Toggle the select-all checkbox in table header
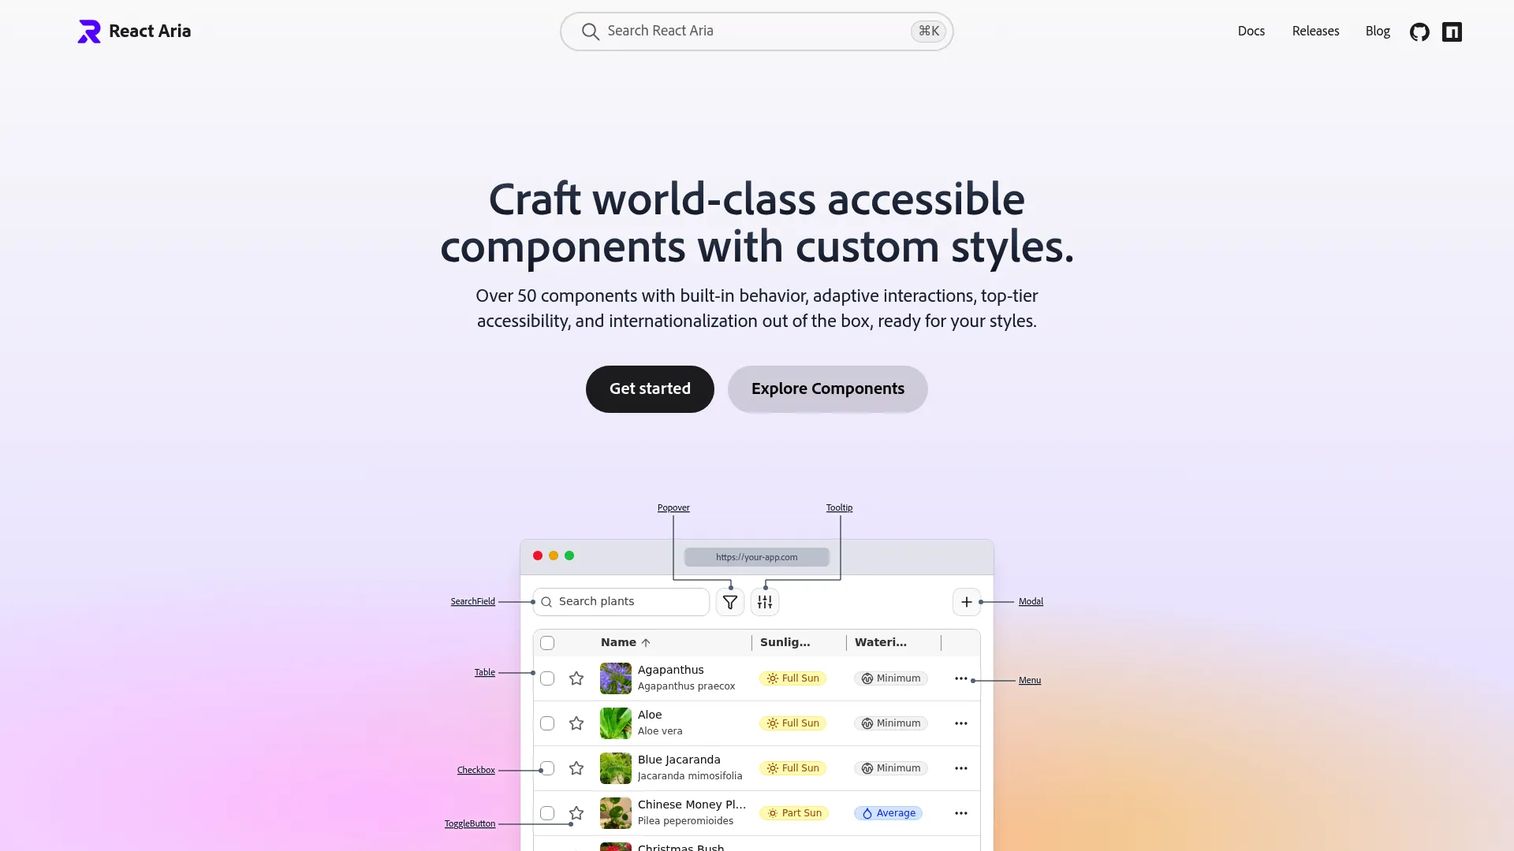 (547, 643)
